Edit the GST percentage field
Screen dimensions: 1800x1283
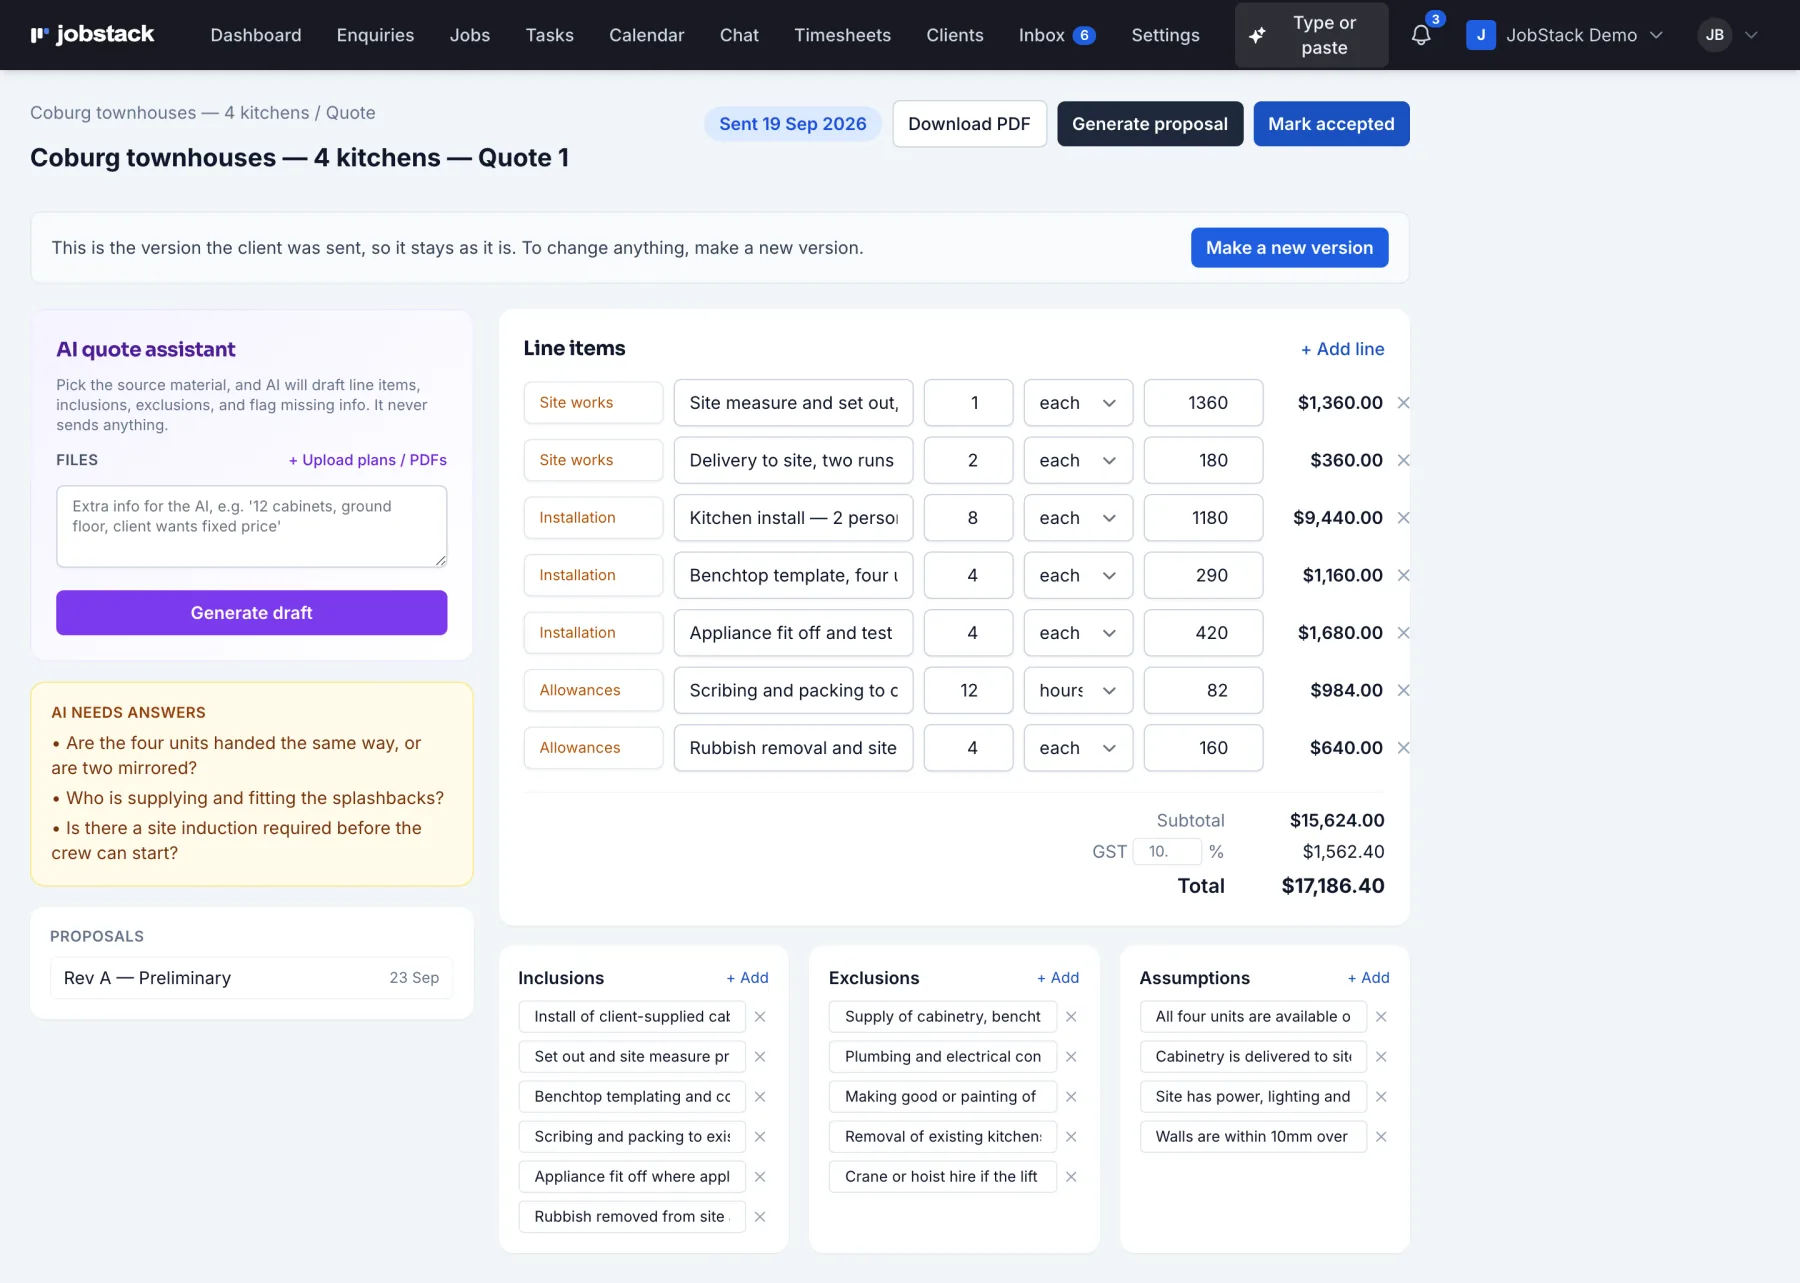pyautogui.click(x=1166, y=852)
